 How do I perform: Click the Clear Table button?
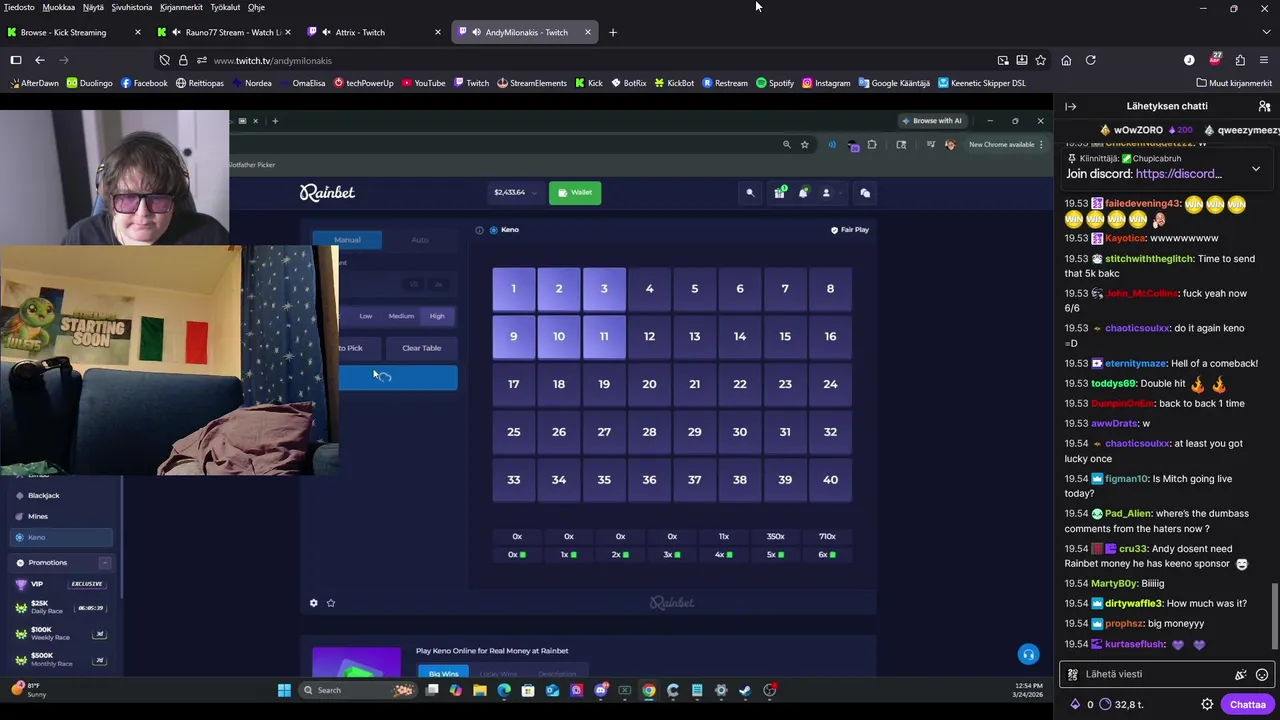(421, 348)
